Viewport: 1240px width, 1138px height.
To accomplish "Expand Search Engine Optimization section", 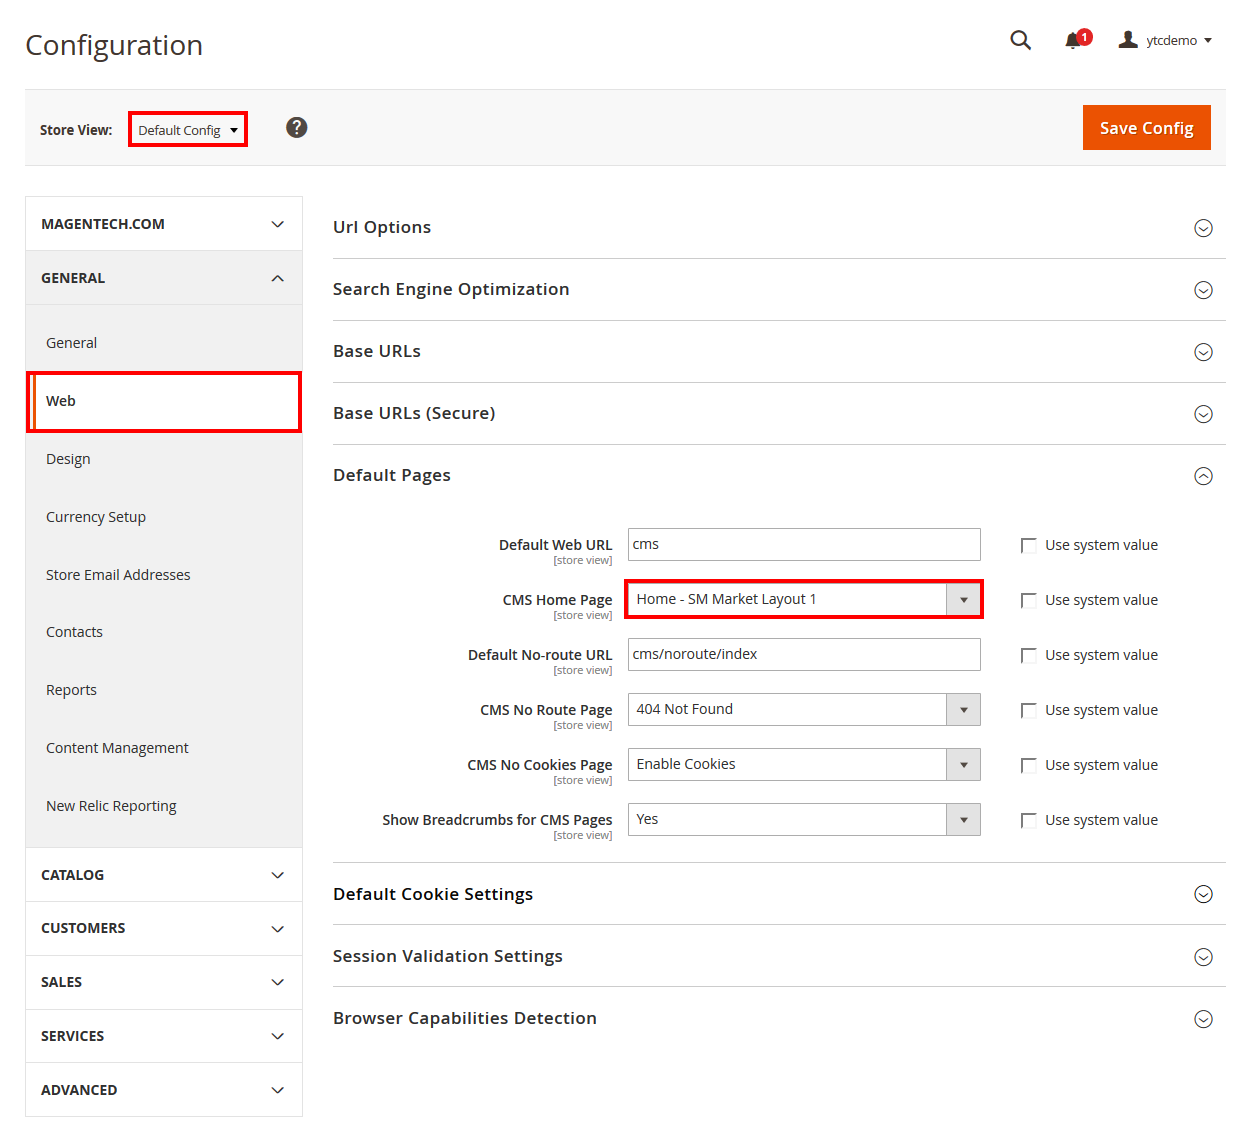I will click(x=1203, y=290).
